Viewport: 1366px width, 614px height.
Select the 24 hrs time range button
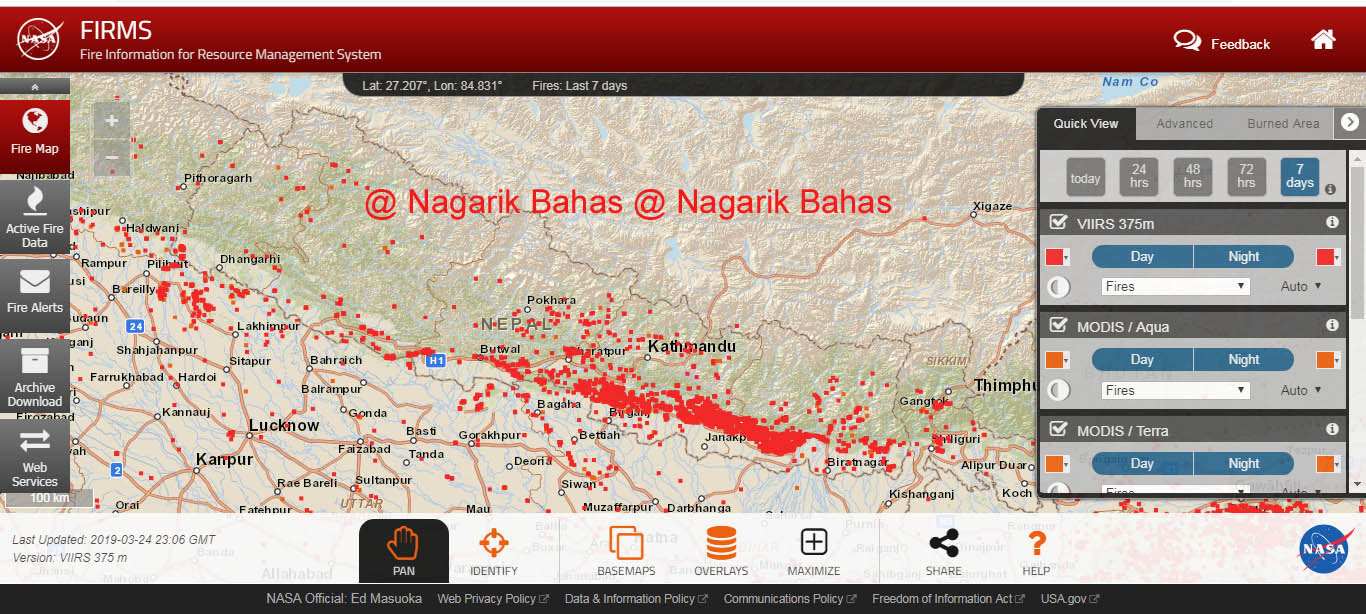coord(1139,177)
